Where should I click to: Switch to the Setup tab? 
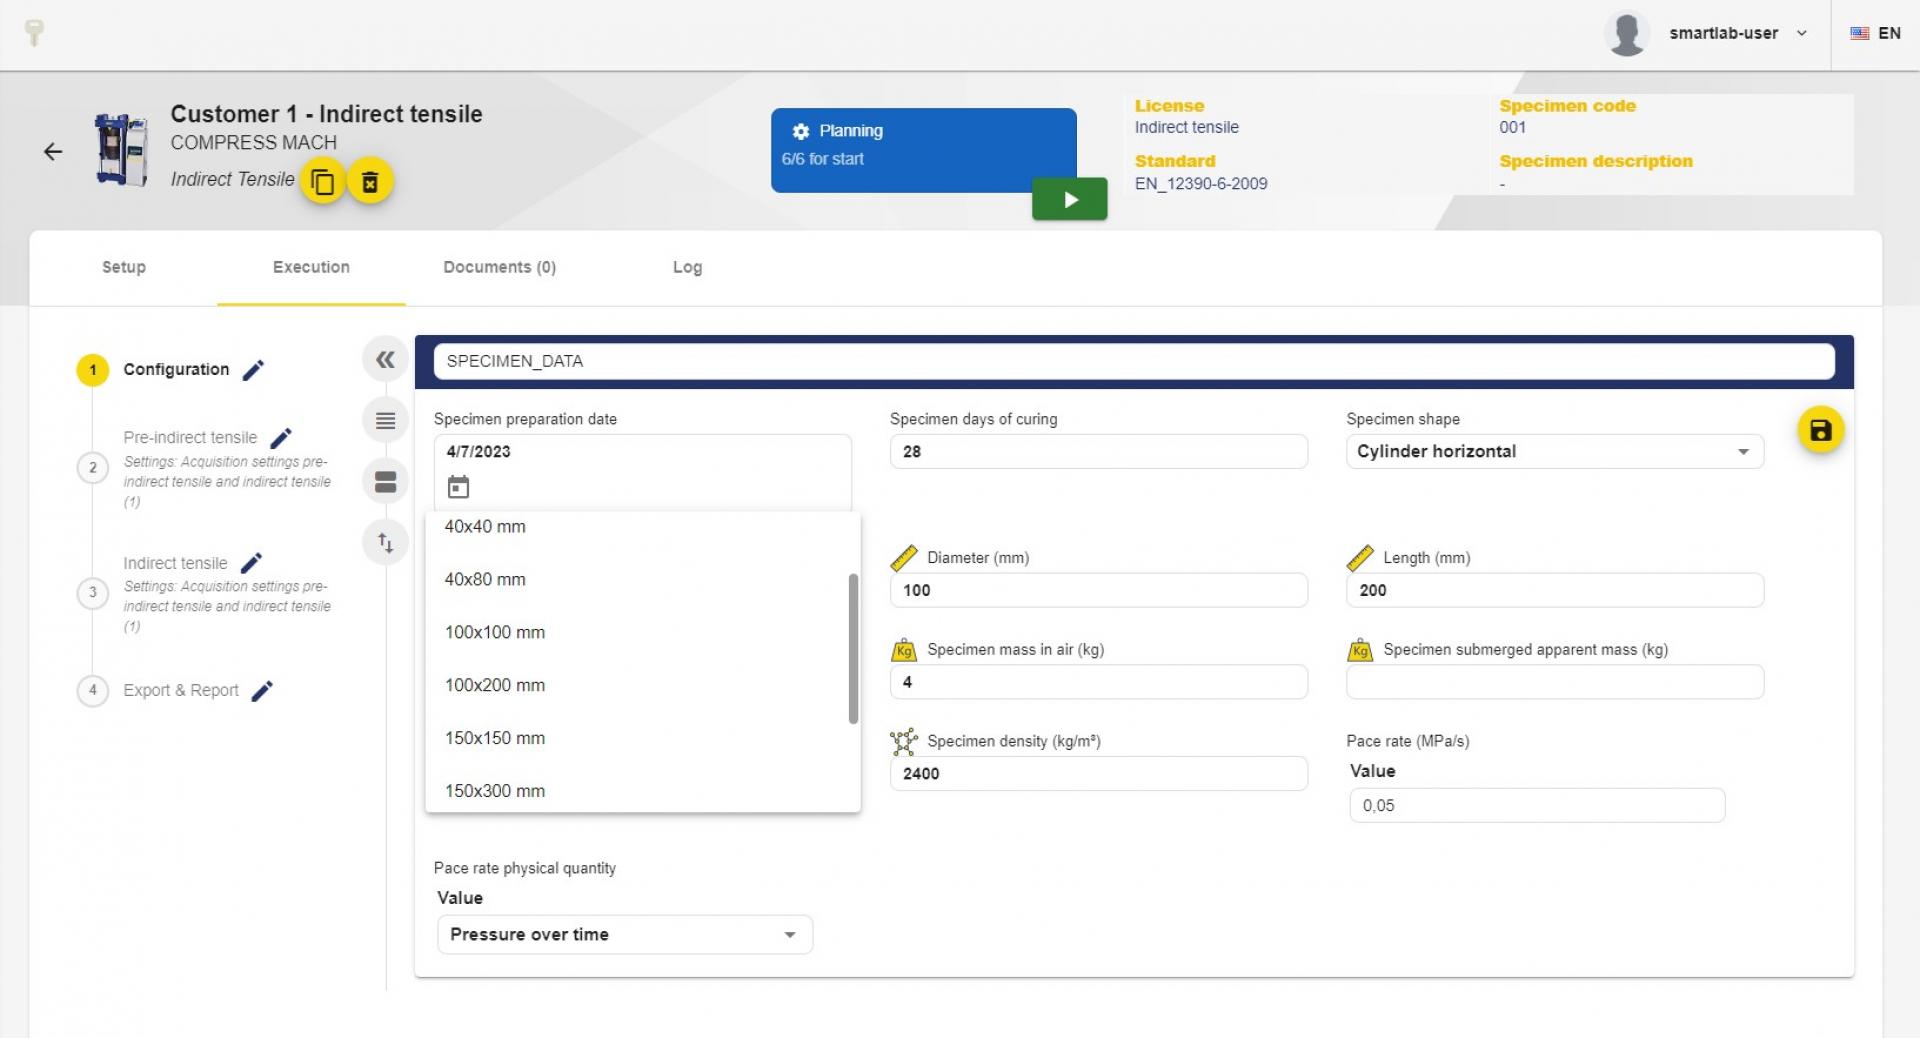coord(124,267)
